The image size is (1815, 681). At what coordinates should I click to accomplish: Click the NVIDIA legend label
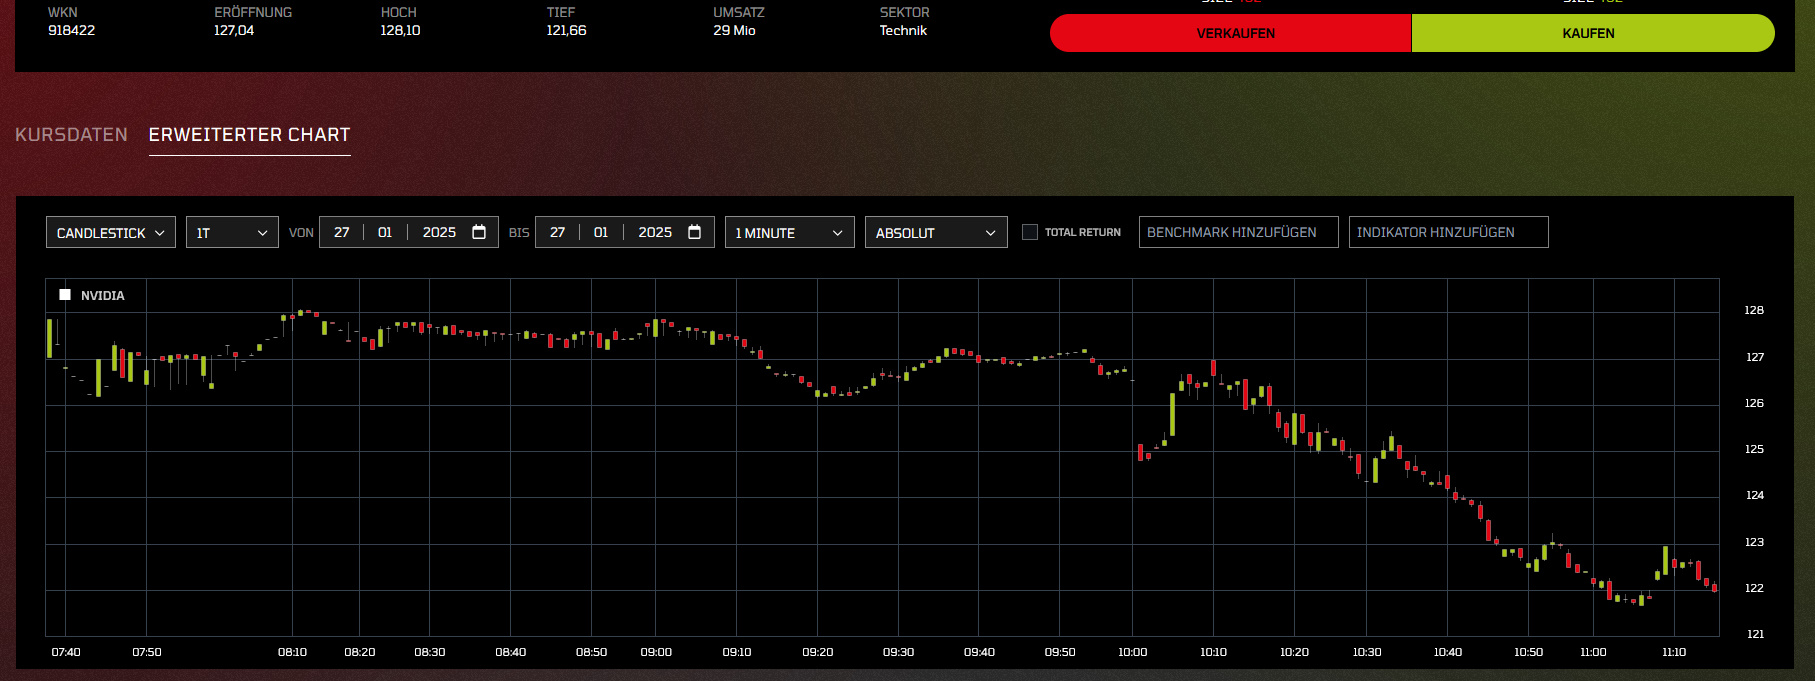pyautogui.click(x=103, y=296)
